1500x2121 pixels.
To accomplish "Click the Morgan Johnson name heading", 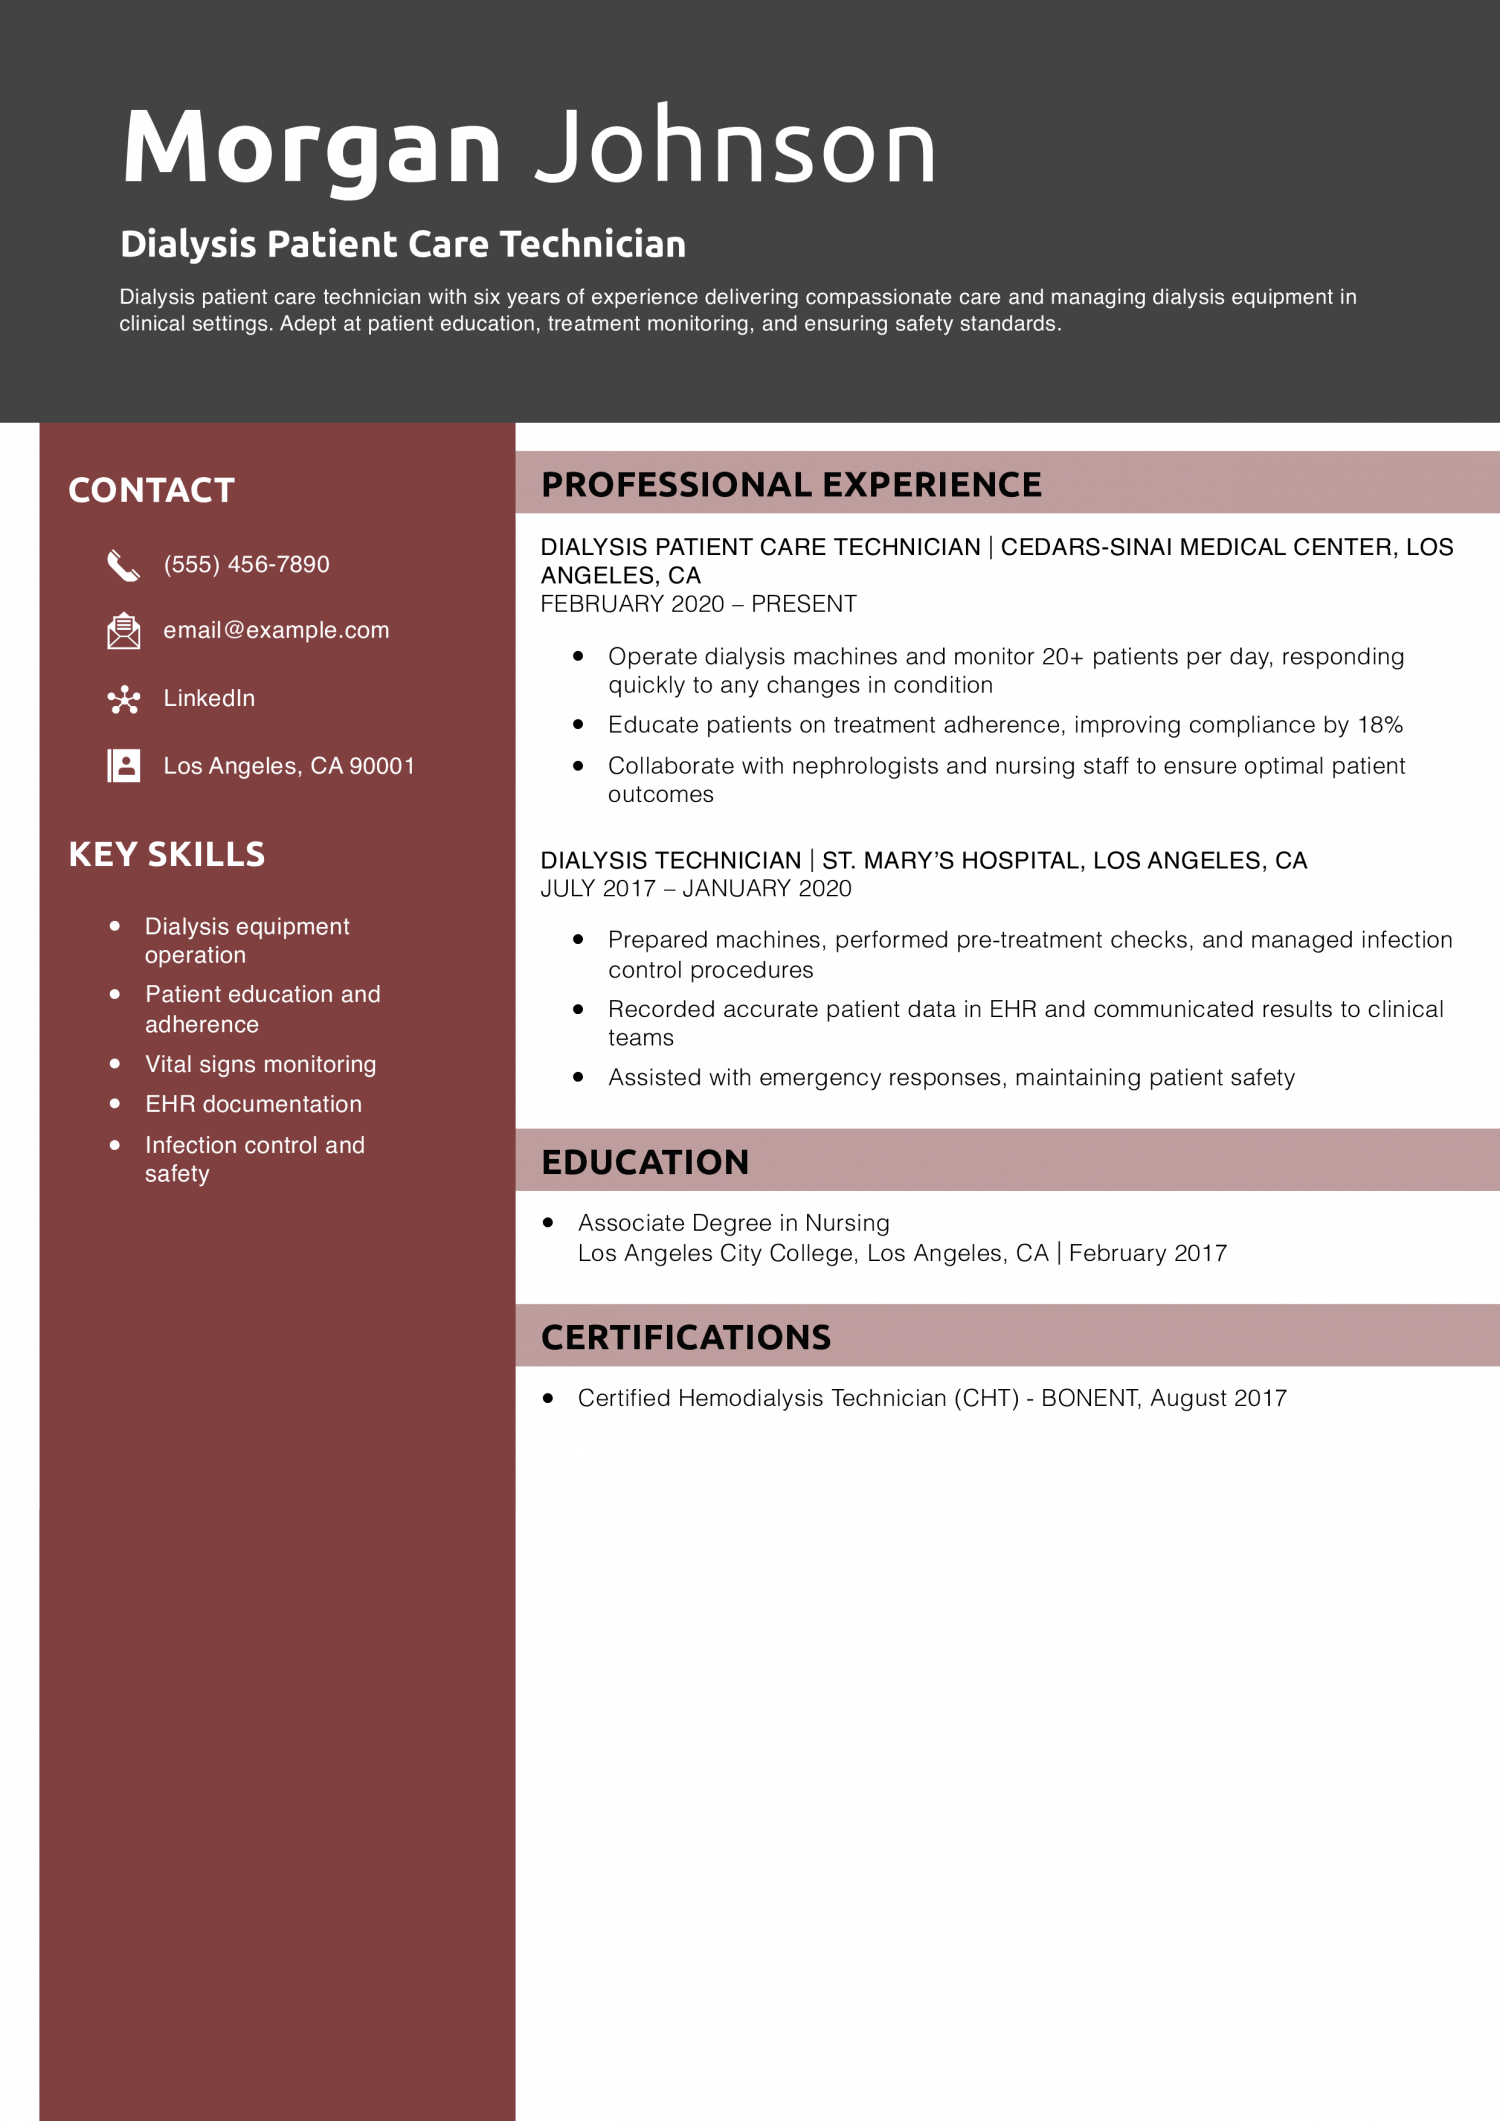I will (x=528, y=148).
